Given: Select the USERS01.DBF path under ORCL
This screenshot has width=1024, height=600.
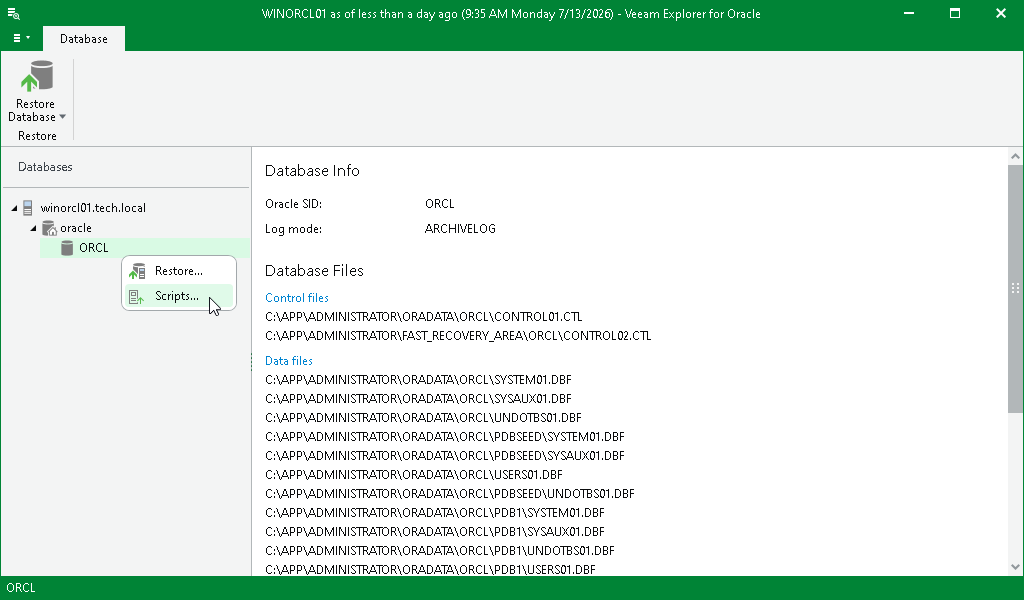Looking at the screenshot, I should 414,475.
